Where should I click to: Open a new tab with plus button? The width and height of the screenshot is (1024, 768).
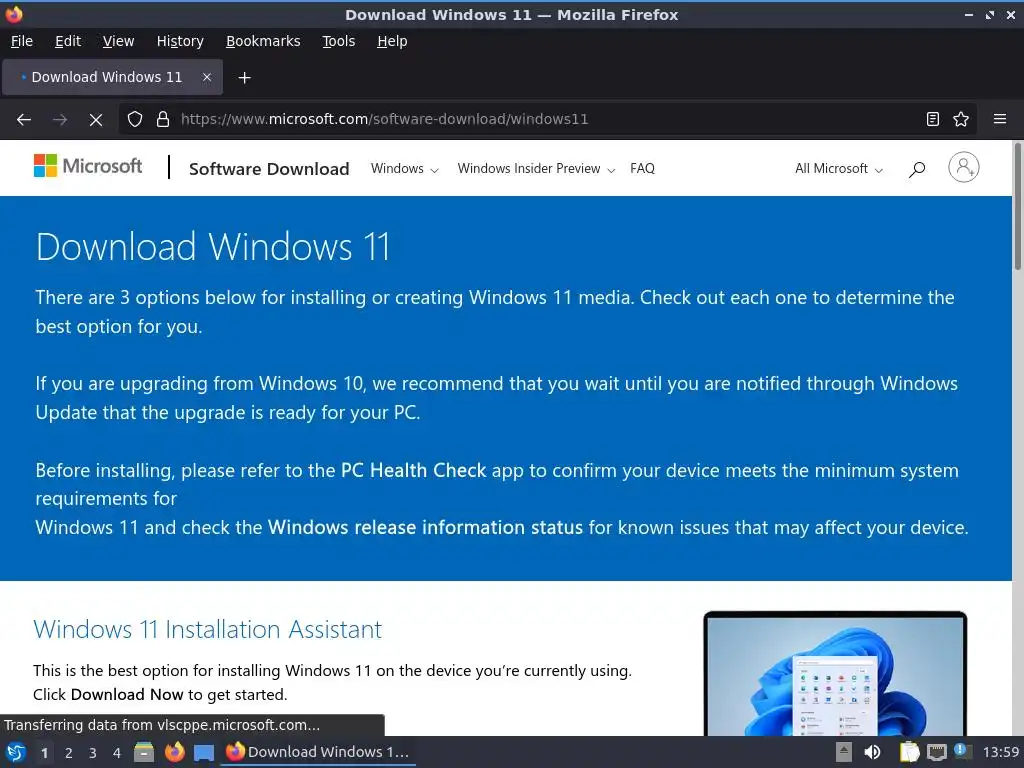click(244, 78)
